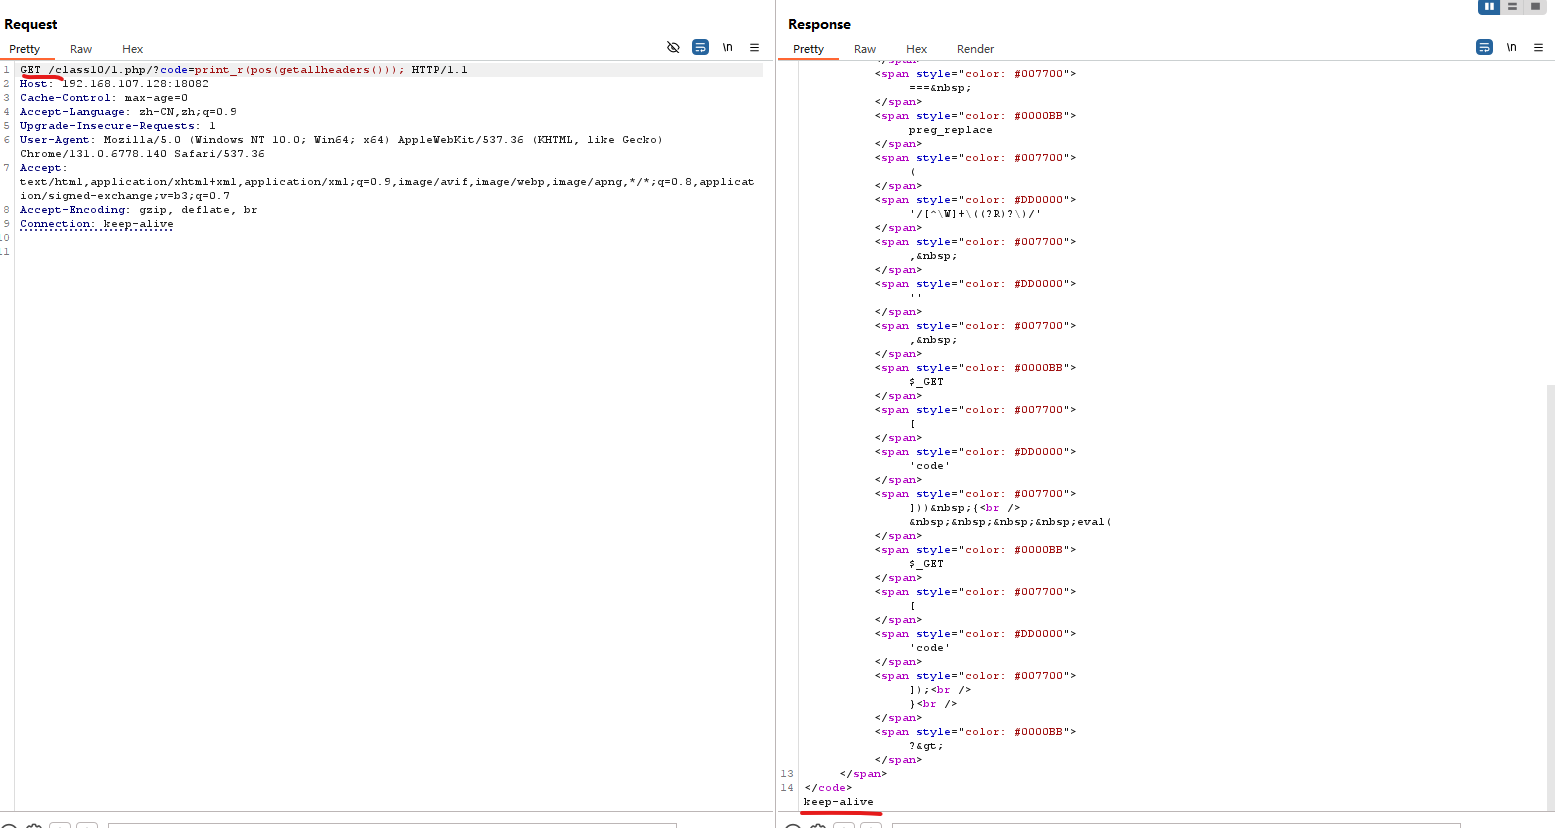Viewport: 1555px width, 828px height.
Task: Click response line number 13 in gutter
Action: tap(787, 774)
